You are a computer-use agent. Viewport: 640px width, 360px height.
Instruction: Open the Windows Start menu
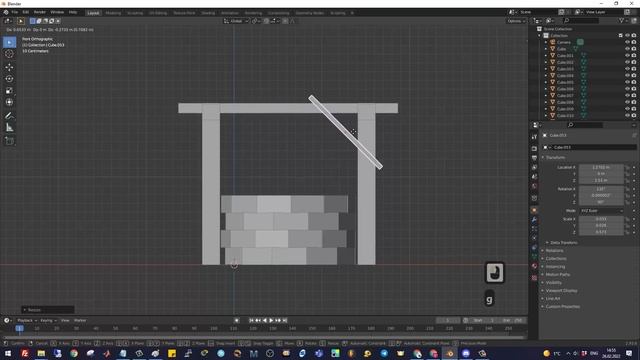[x=8, y=353]
